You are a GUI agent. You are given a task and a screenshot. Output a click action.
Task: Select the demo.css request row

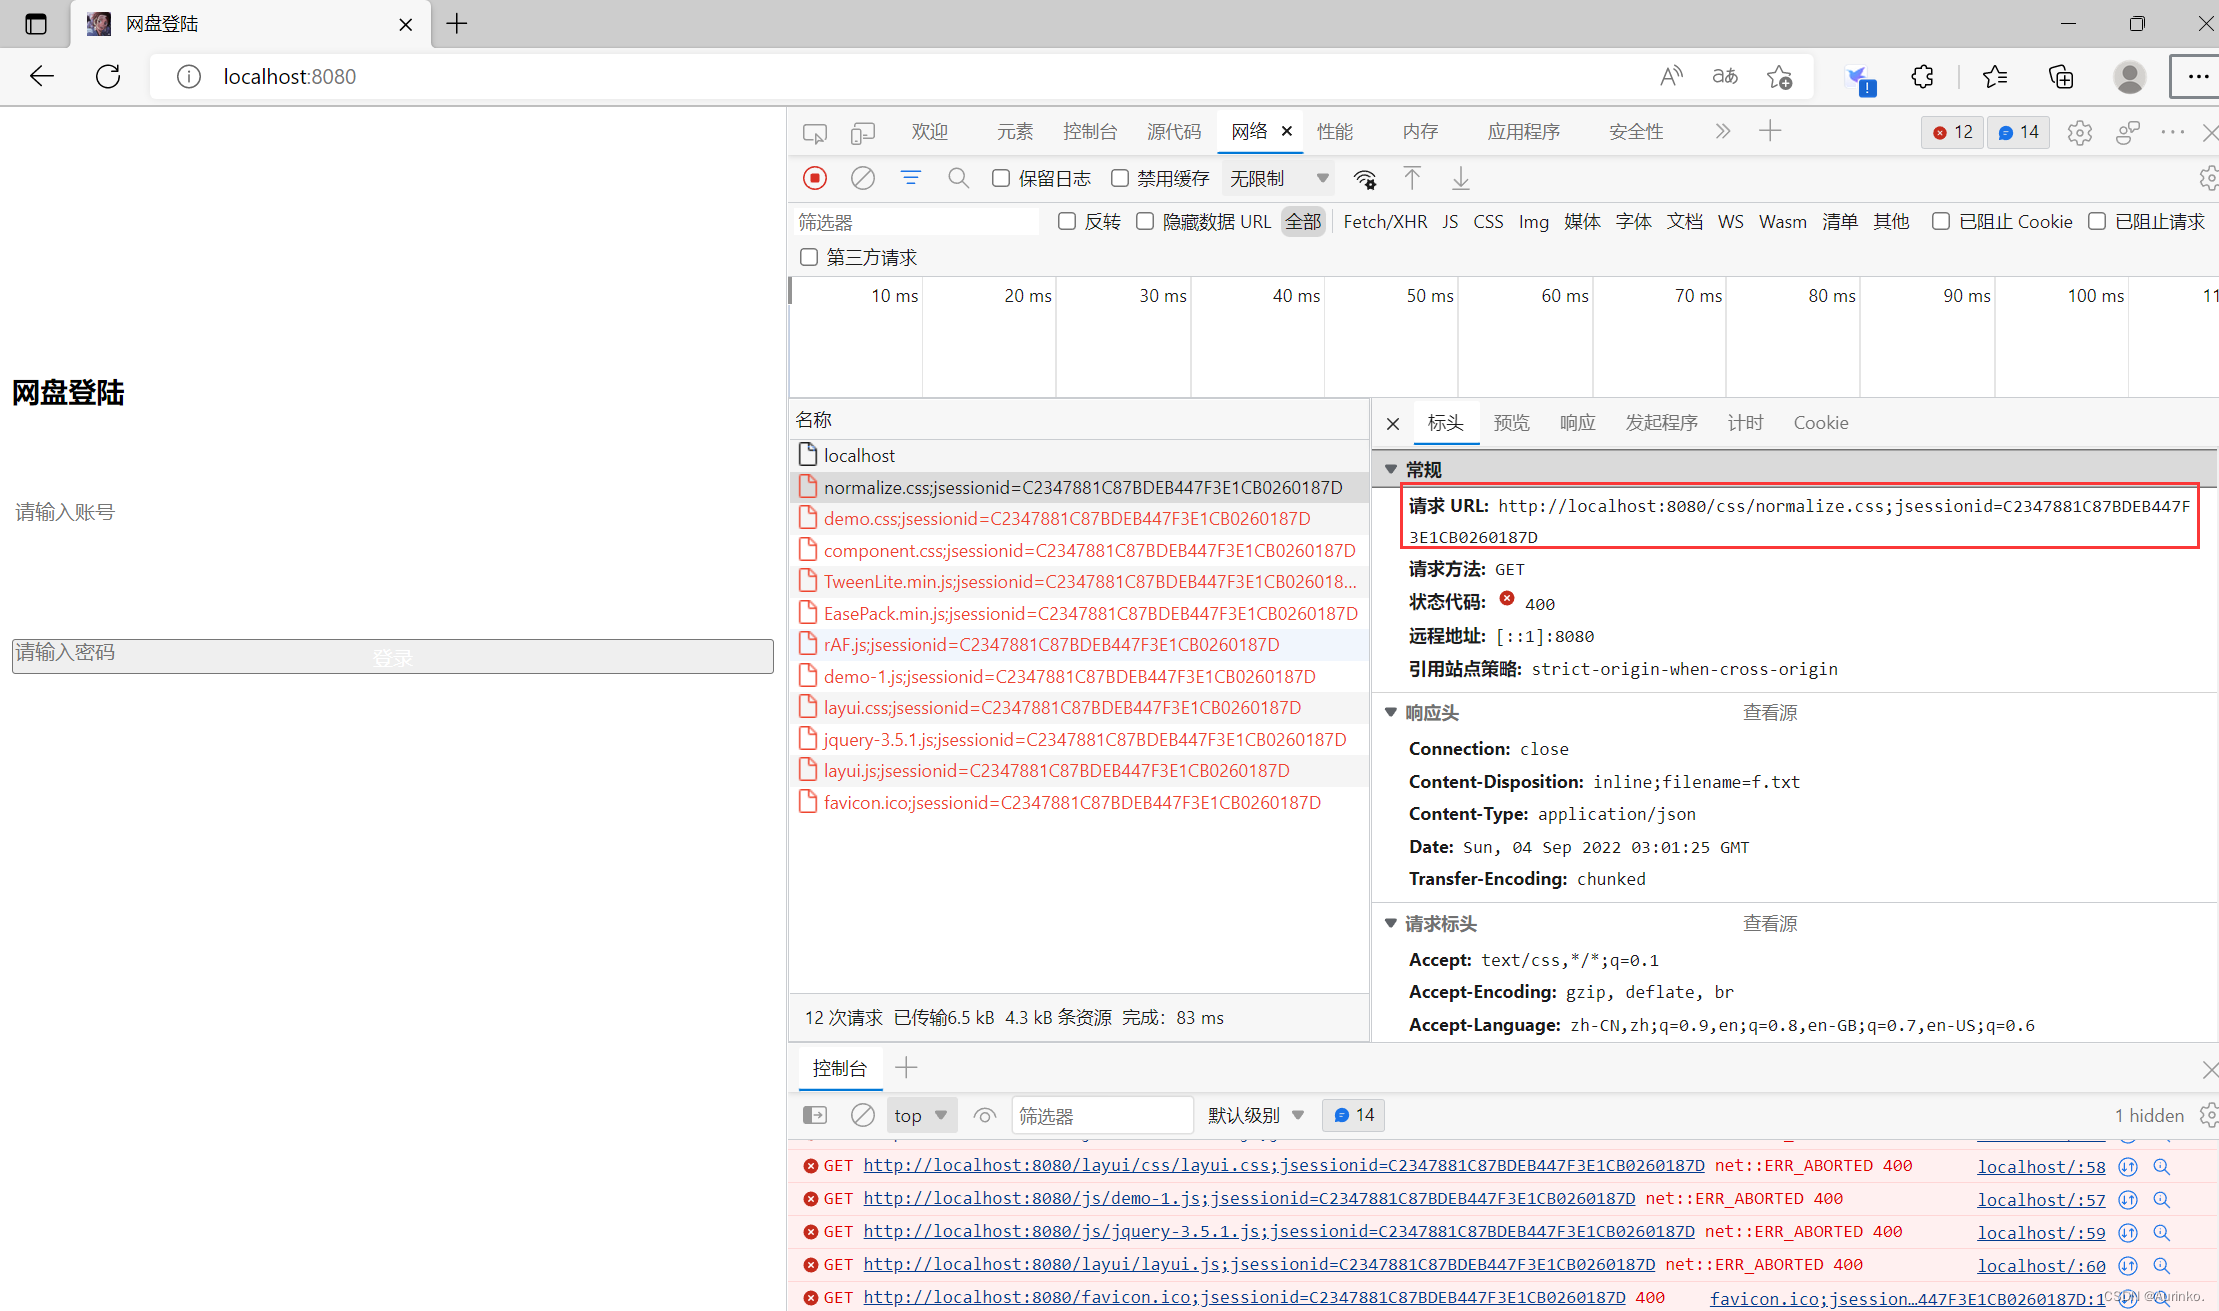click(1079, 518)
